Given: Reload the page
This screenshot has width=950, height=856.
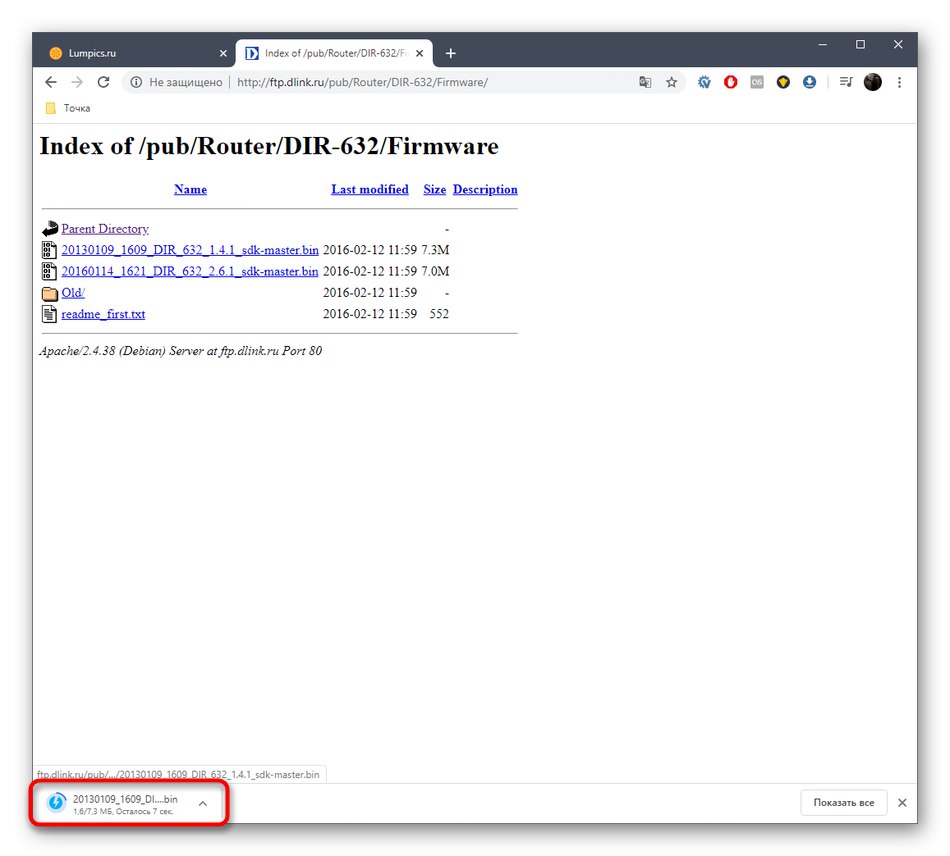Looking at the screenshot, I should (x=104, y=82).
